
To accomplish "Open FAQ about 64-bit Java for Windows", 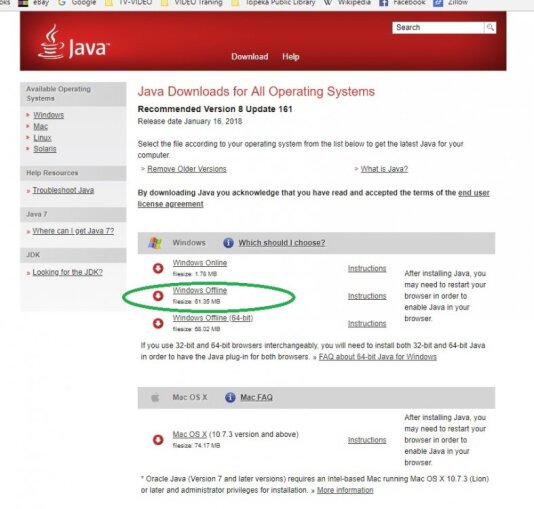I will 378,357.
